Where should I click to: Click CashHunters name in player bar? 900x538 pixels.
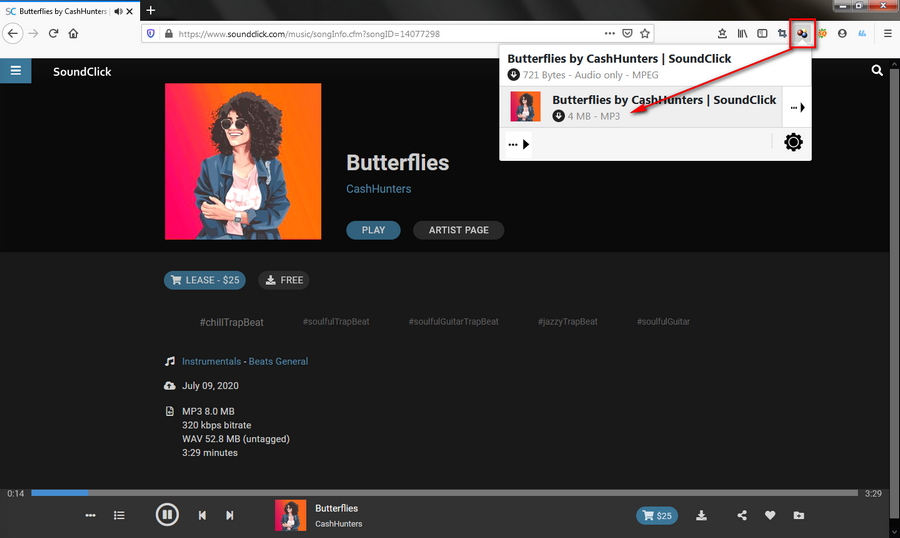(x=339, y=524)
